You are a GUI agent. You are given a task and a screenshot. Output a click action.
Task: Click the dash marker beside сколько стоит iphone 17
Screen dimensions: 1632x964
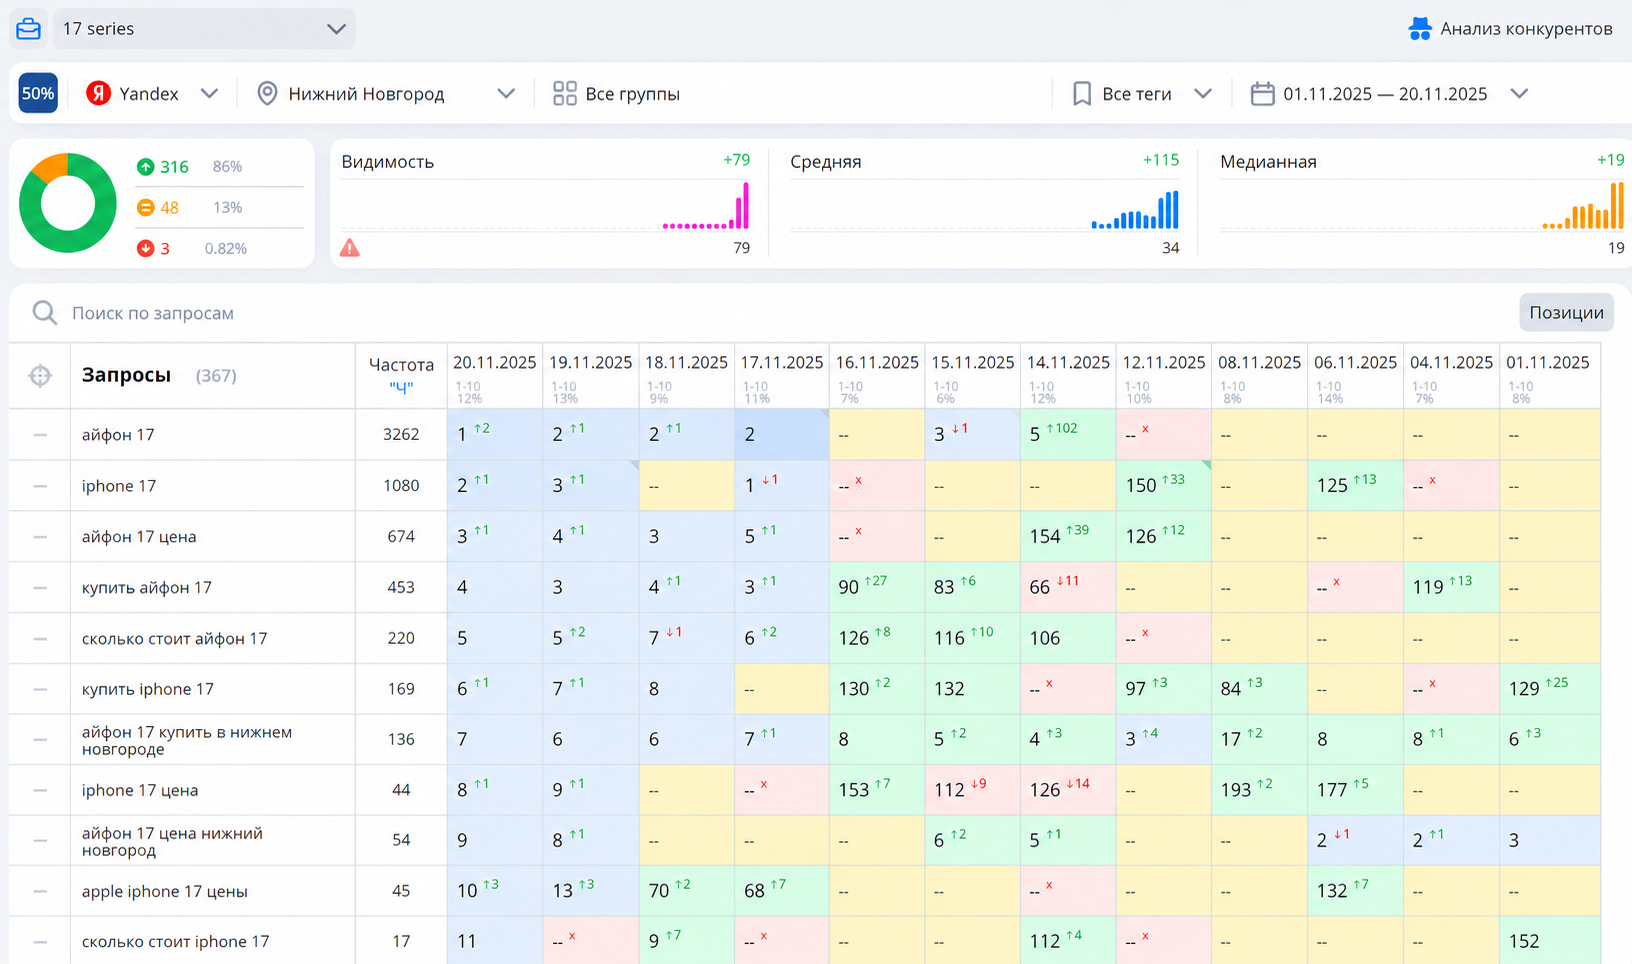(x=40, y=942)
